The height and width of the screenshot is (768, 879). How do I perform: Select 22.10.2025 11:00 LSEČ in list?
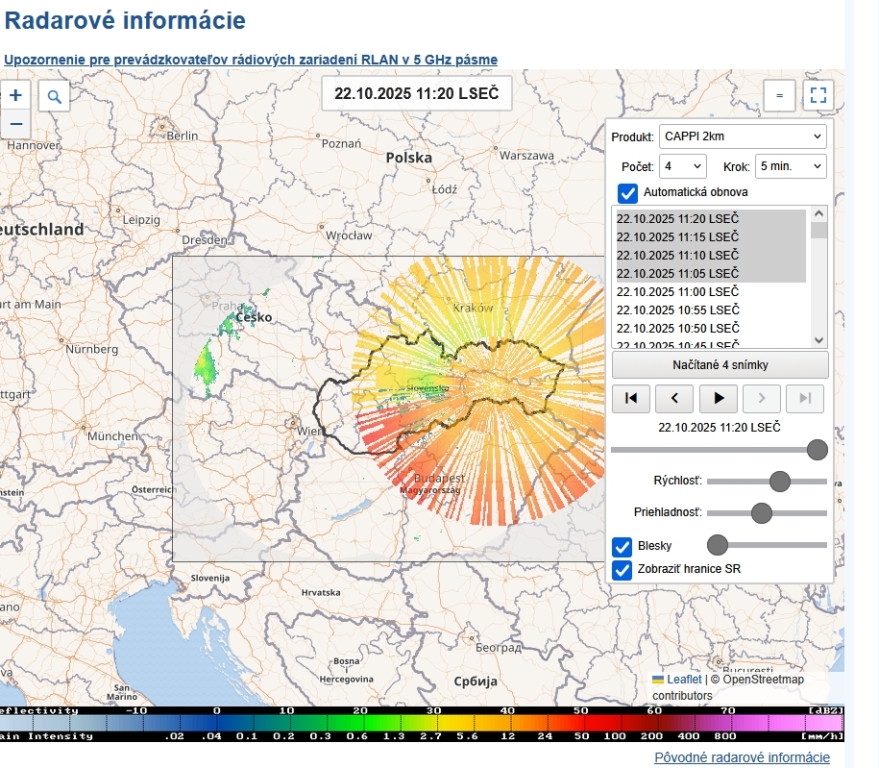tap(677, 291)
